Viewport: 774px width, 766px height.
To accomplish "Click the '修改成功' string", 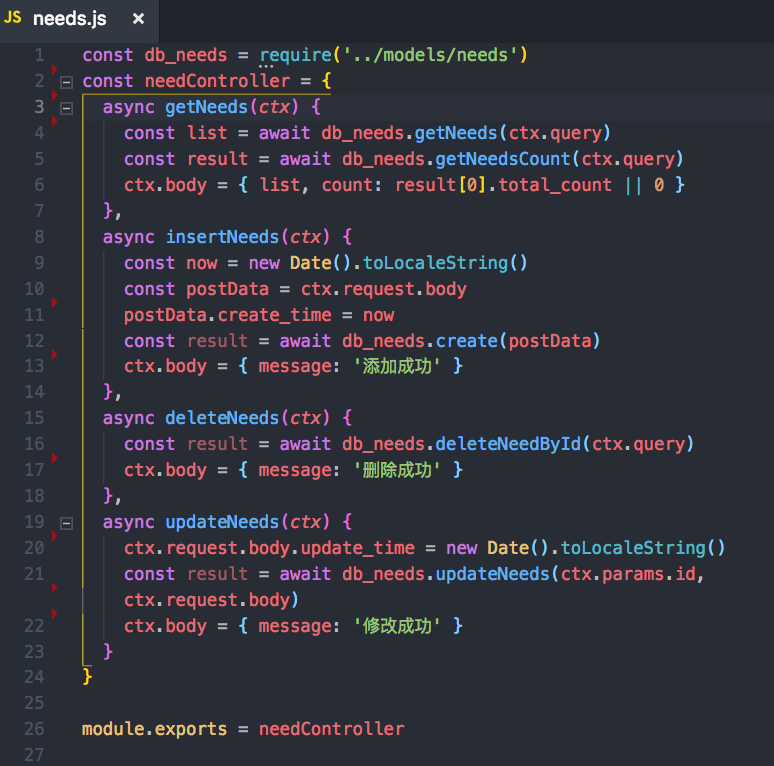I will tap(397, 626).
